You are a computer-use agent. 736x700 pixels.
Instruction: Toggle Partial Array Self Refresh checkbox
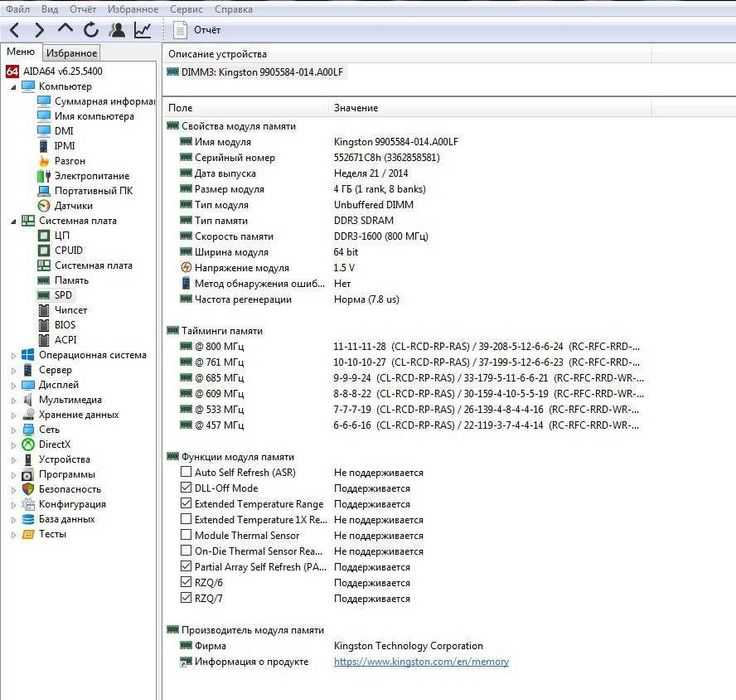[186, 566]
